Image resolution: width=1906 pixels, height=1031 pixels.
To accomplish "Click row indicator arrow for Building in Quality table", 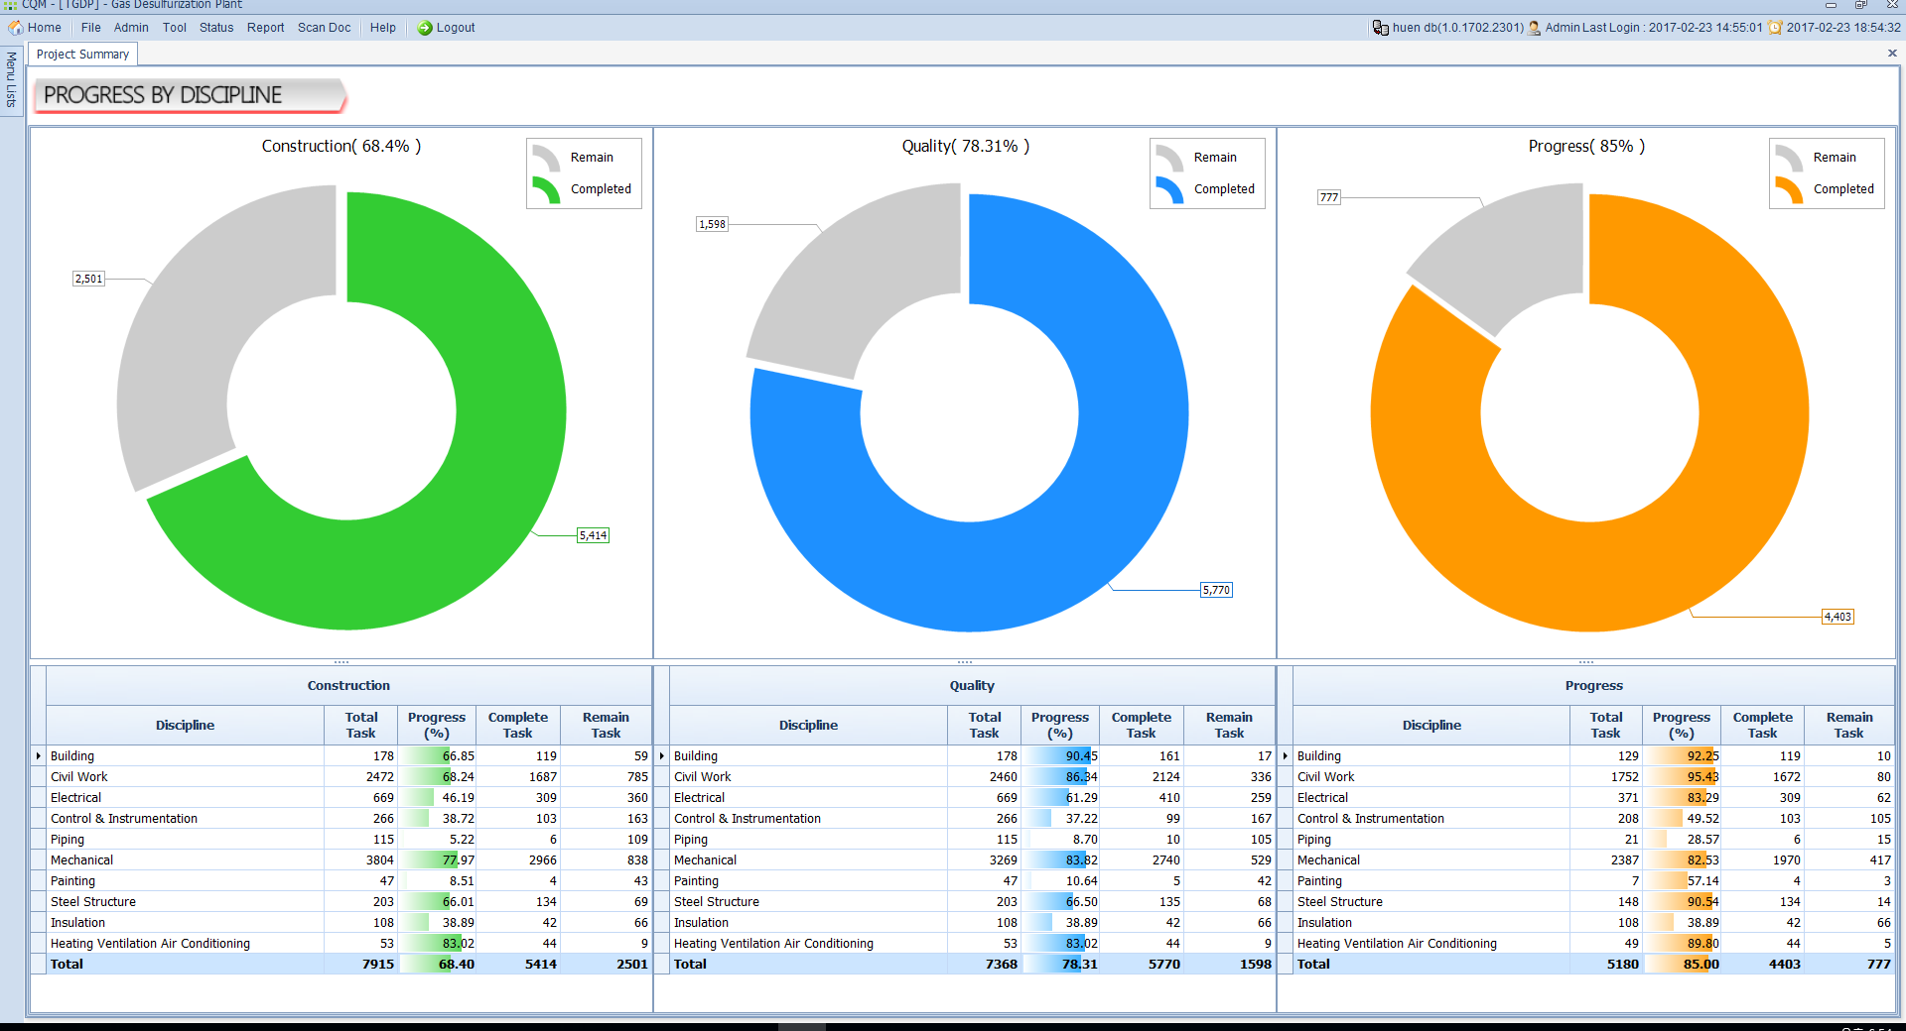I will pyautogui.click(x=662, y=756).
